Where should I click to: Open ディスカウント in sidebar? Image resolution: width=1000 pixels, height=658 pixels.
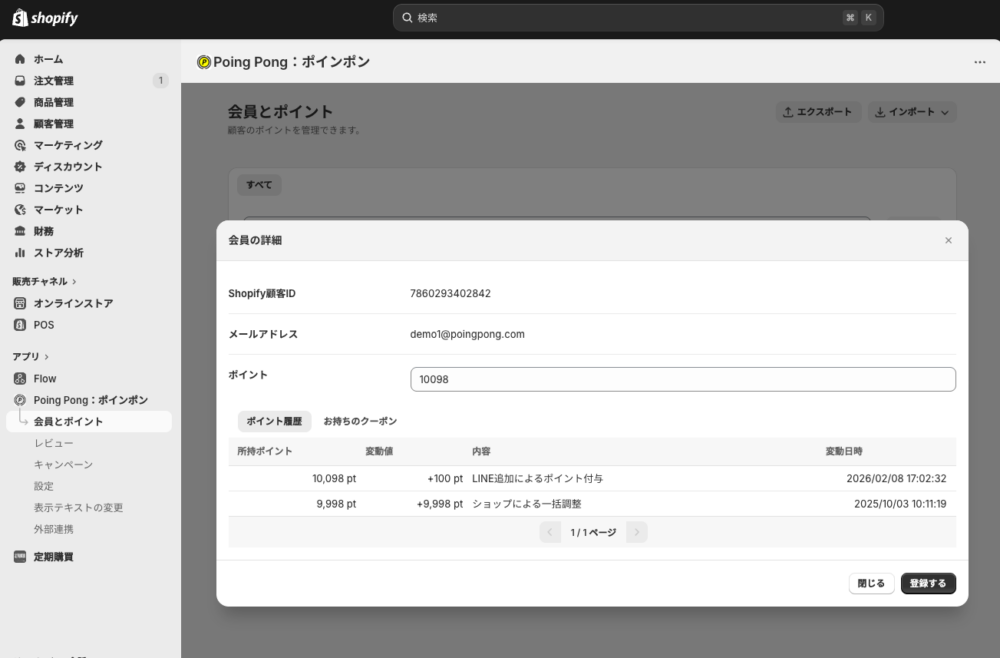(x=67, y=167)
